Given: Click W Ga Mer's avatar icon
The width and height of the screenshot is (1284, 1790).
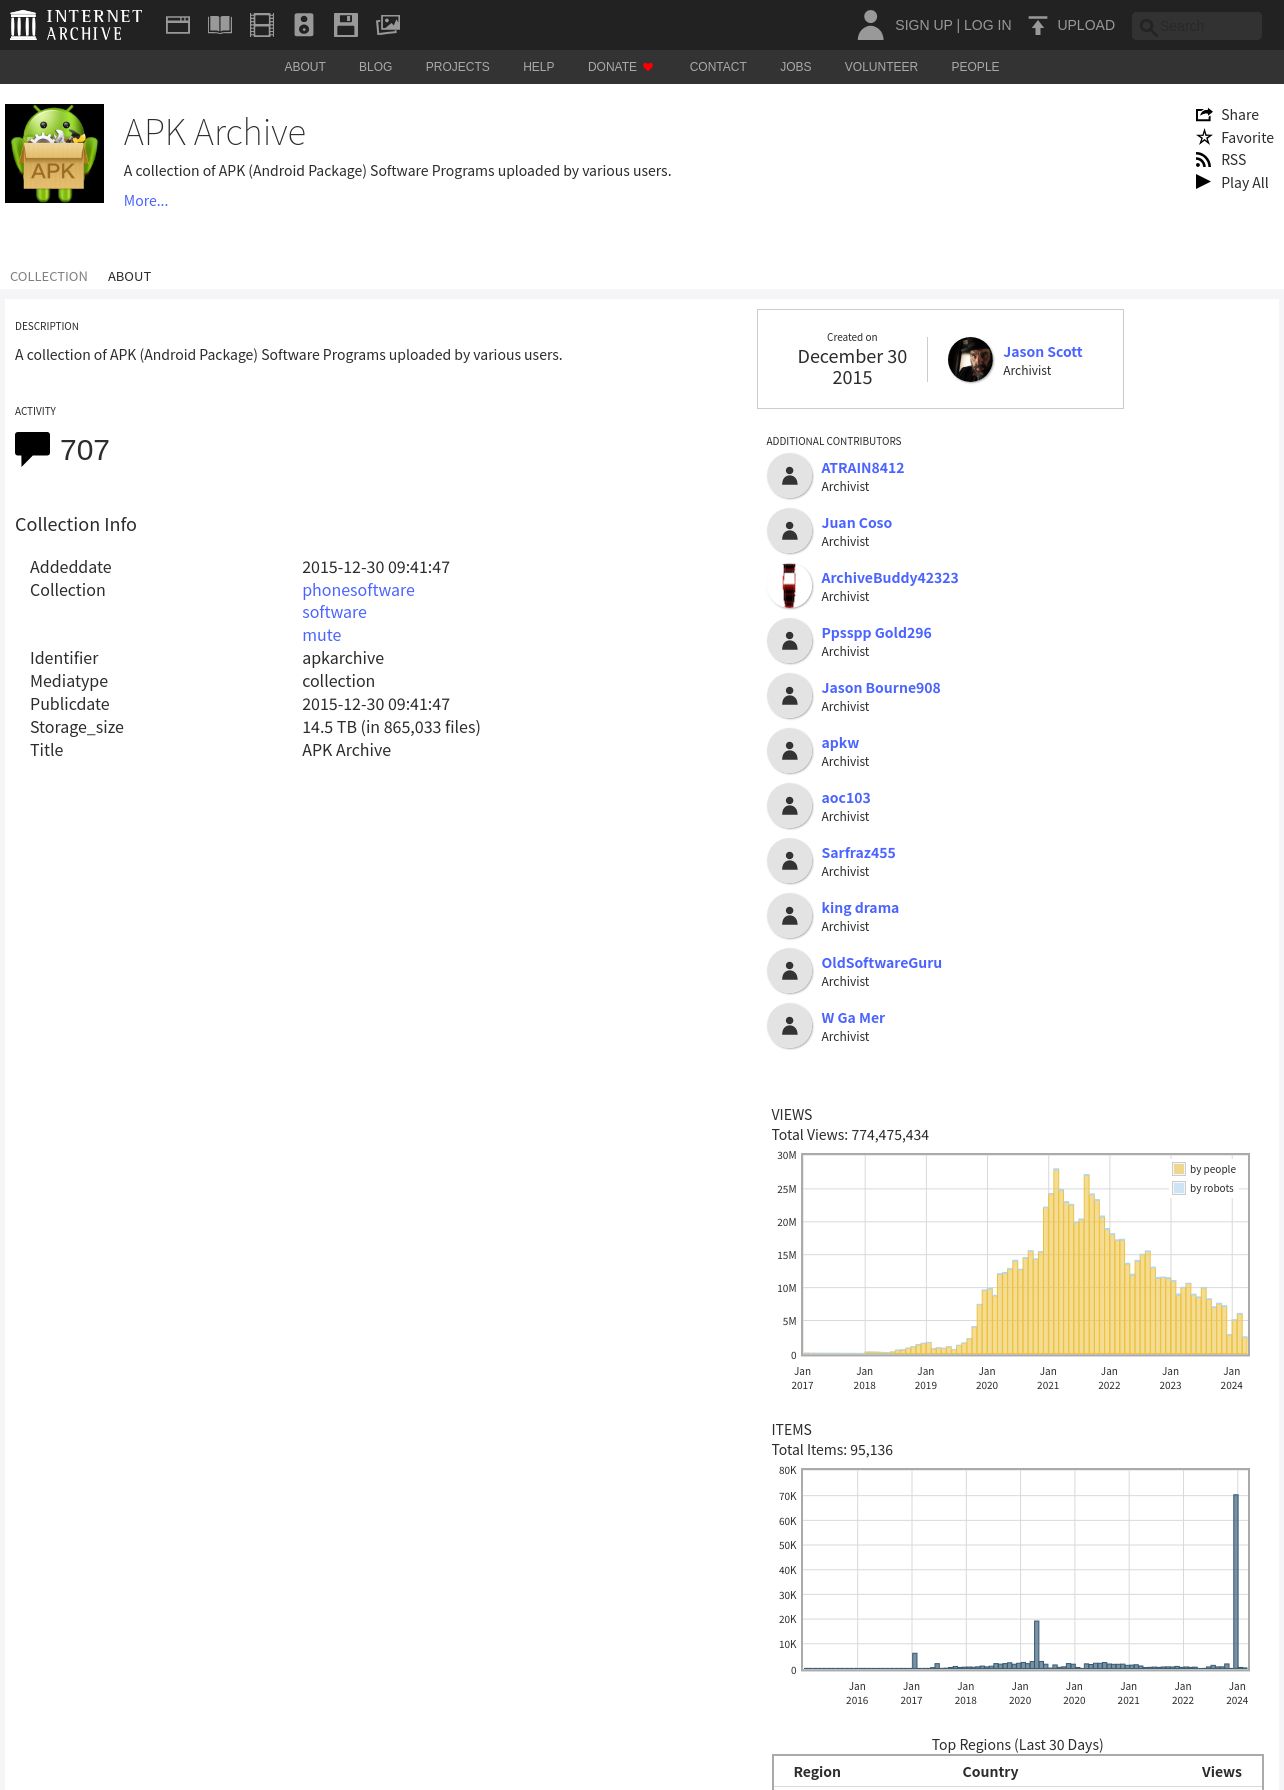Looking at the screenshot, I should point(789,1026).
